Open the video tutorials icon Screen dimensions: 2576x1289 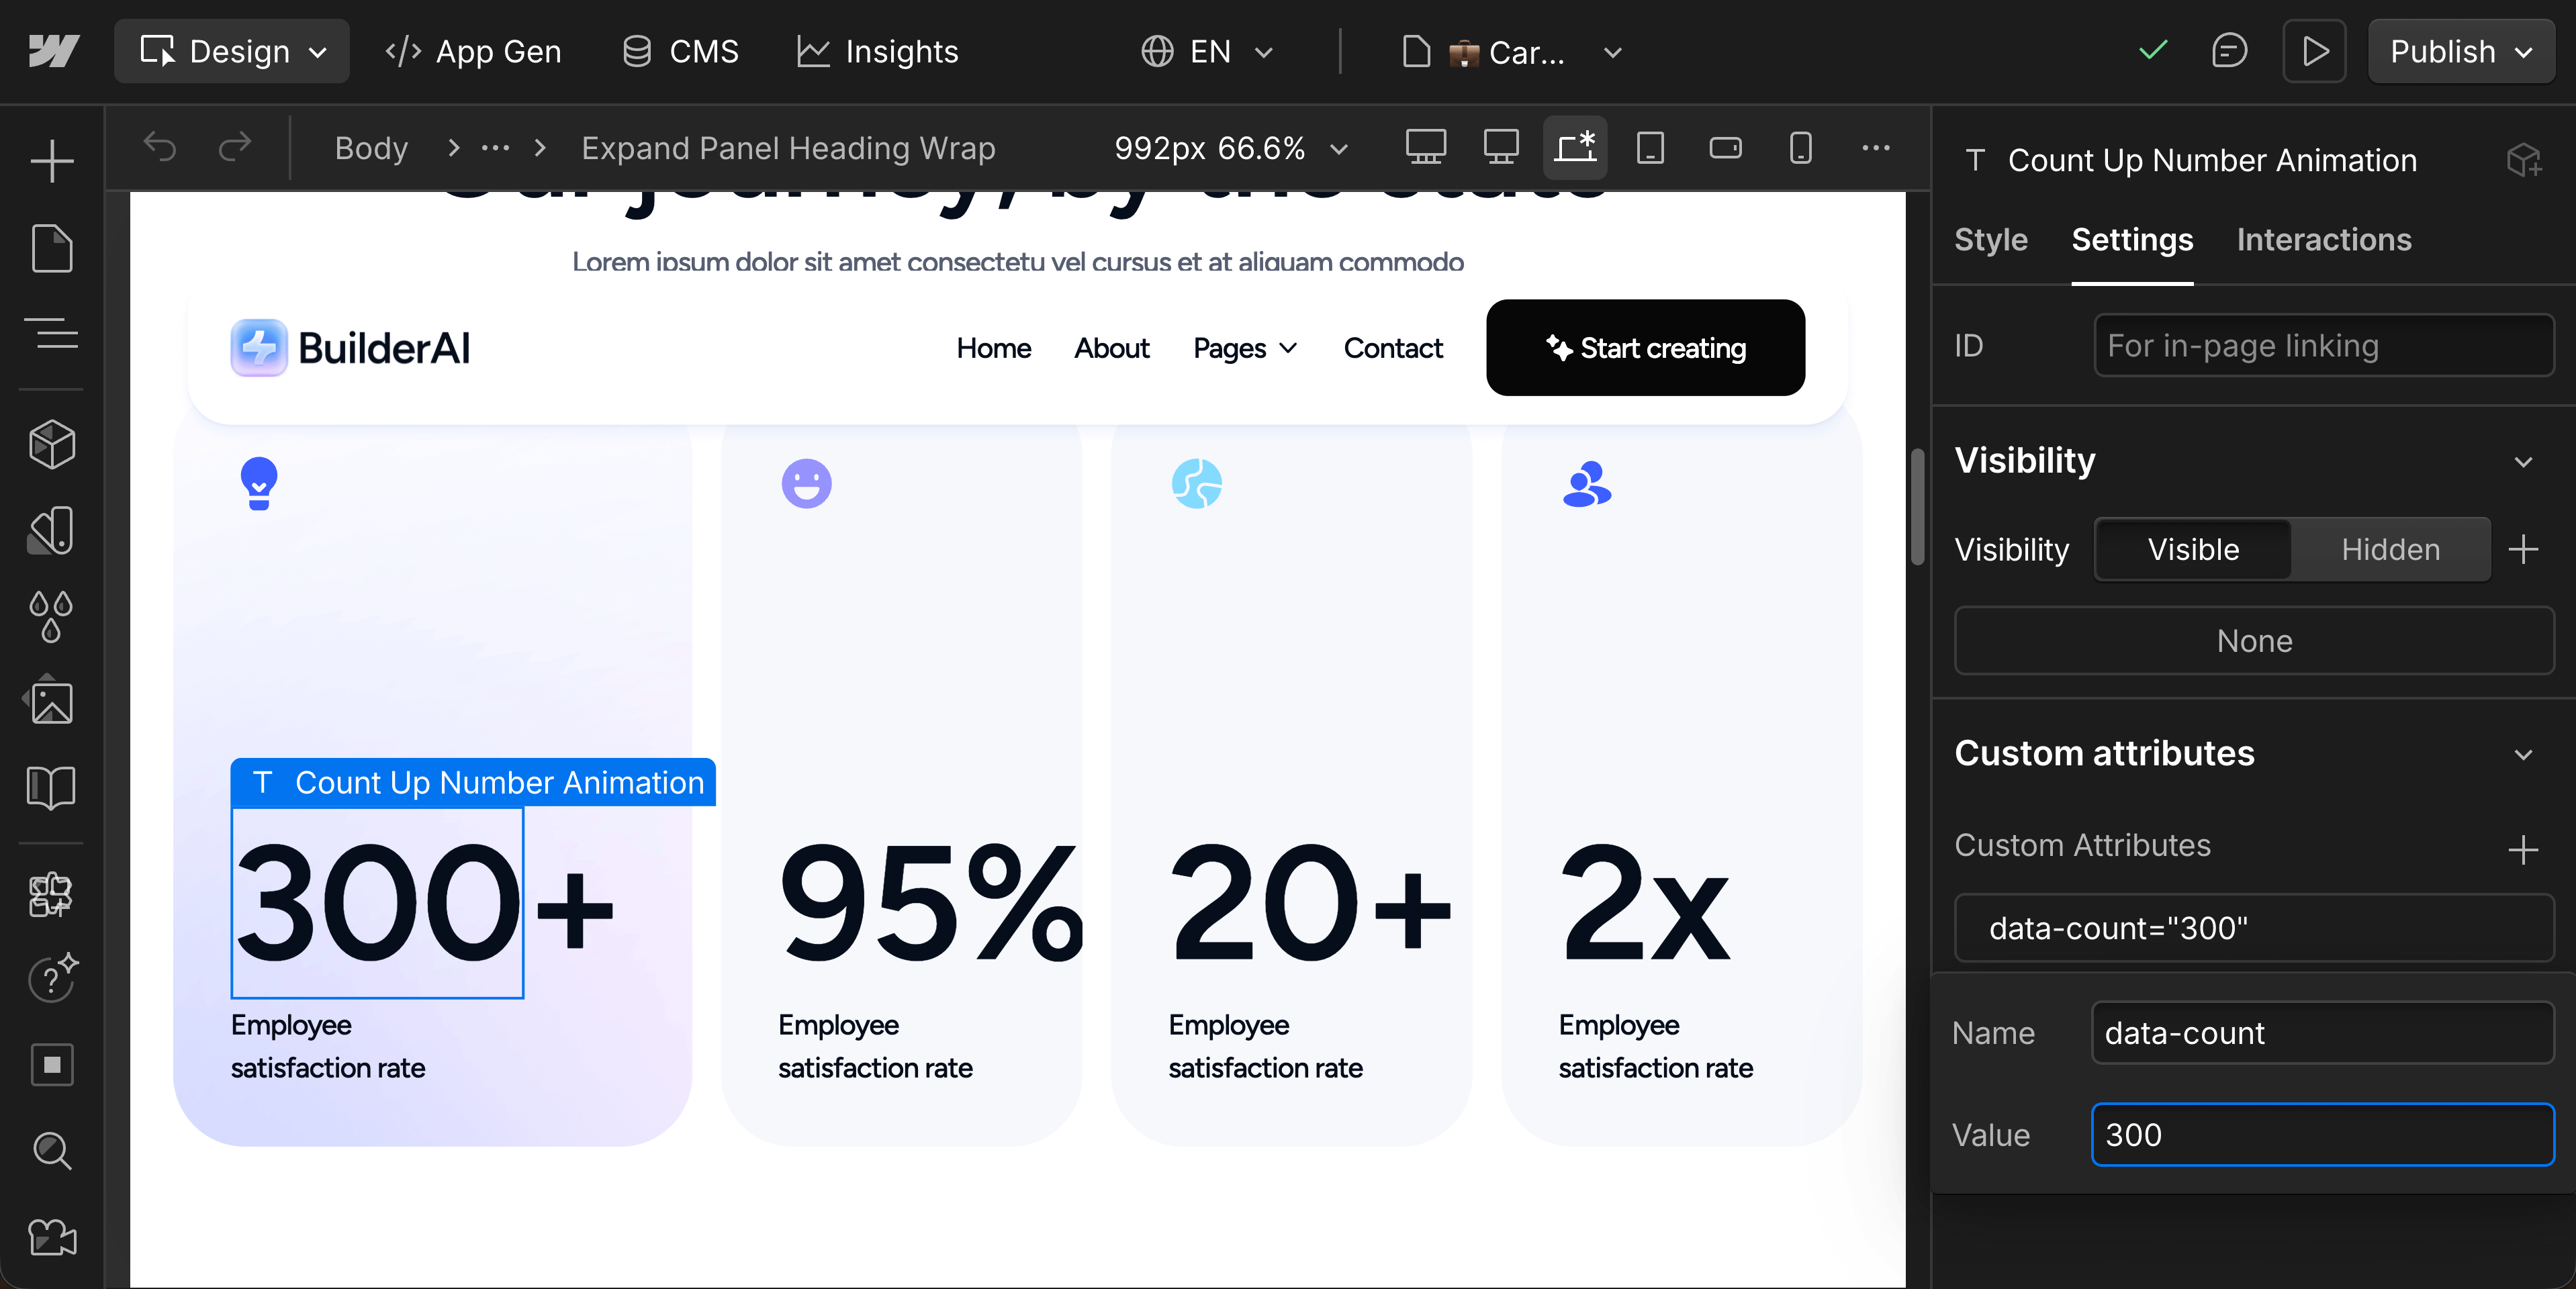pyautogui.click(x=52, y=1238)
